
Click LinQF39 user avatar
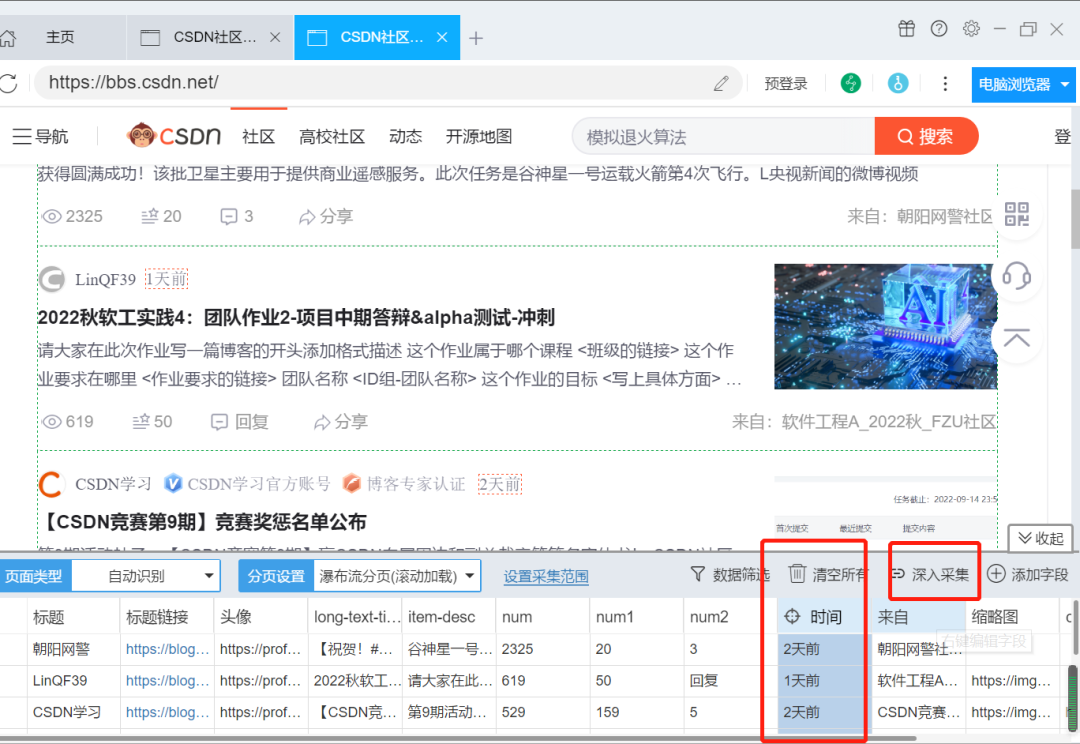[52, 279]
